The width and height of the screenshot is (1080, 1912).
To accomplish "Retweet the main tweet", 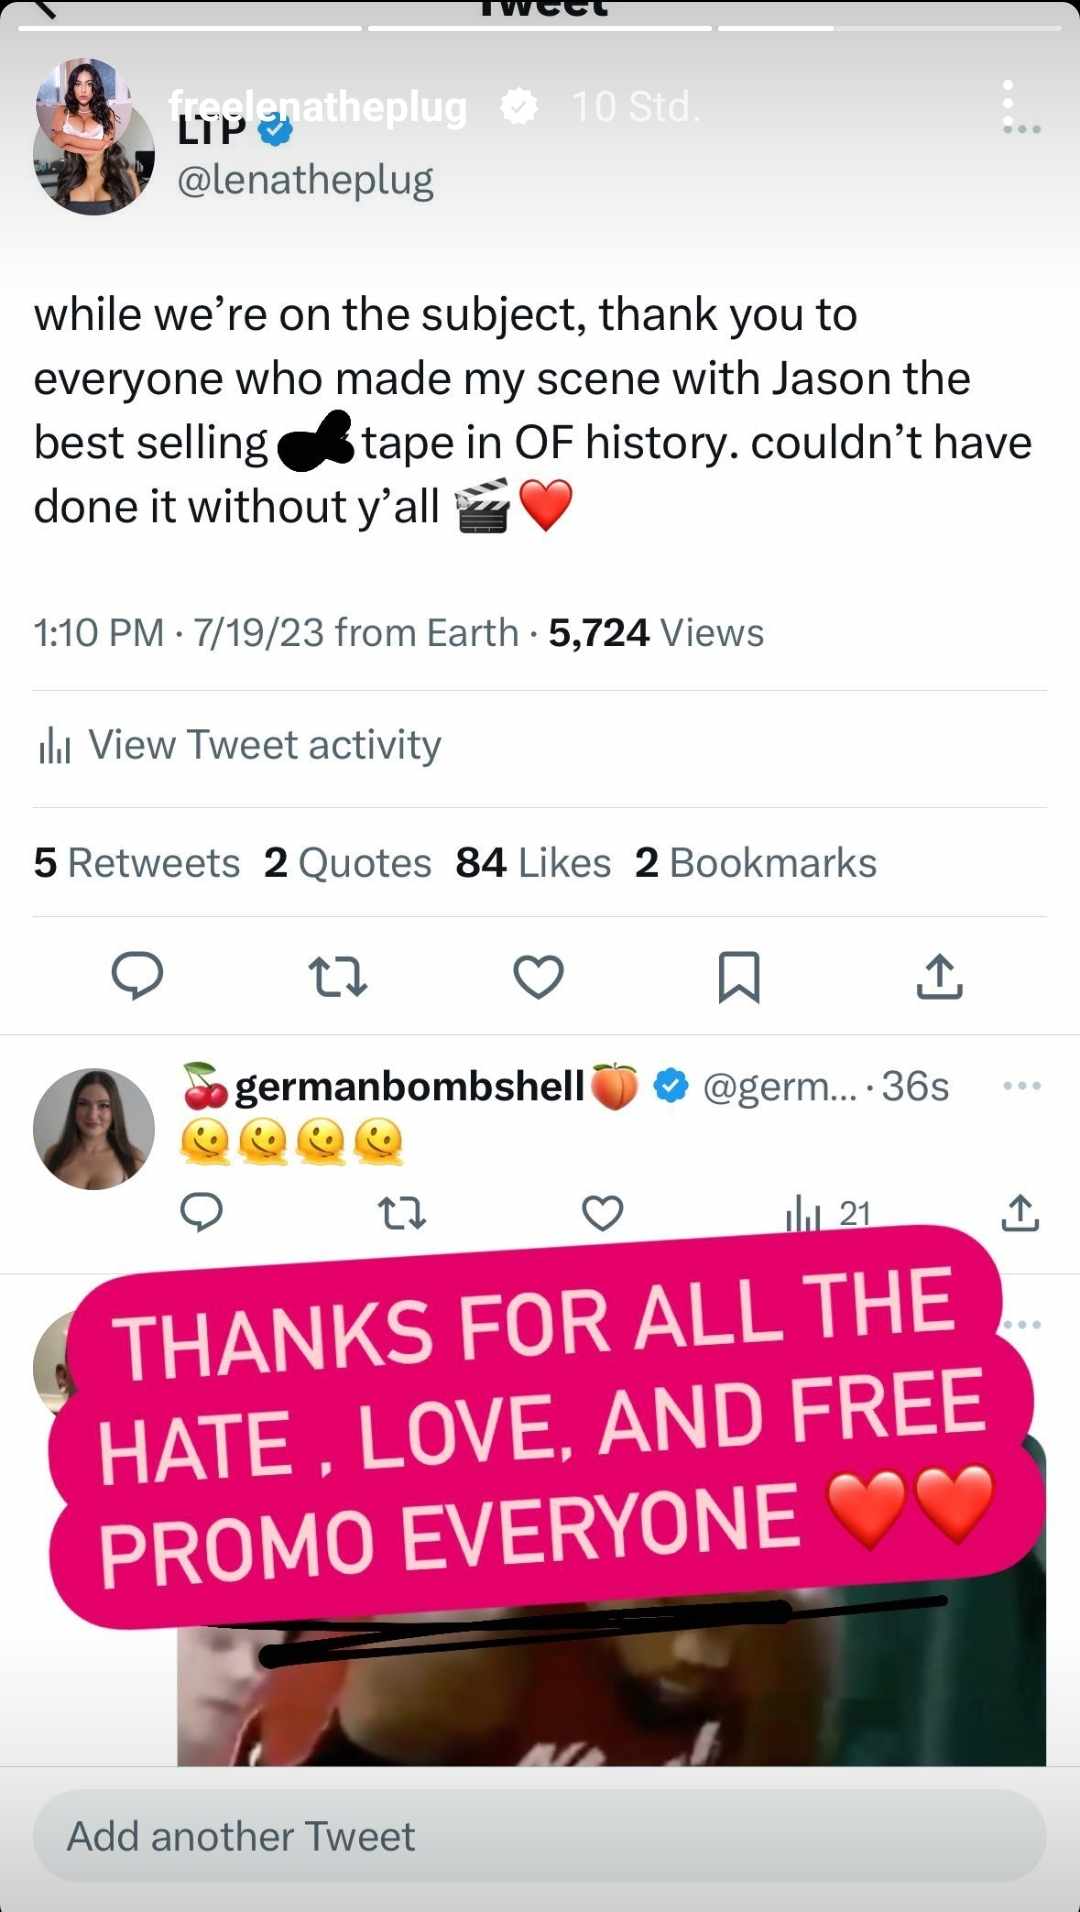I will [x=338, y=977].
